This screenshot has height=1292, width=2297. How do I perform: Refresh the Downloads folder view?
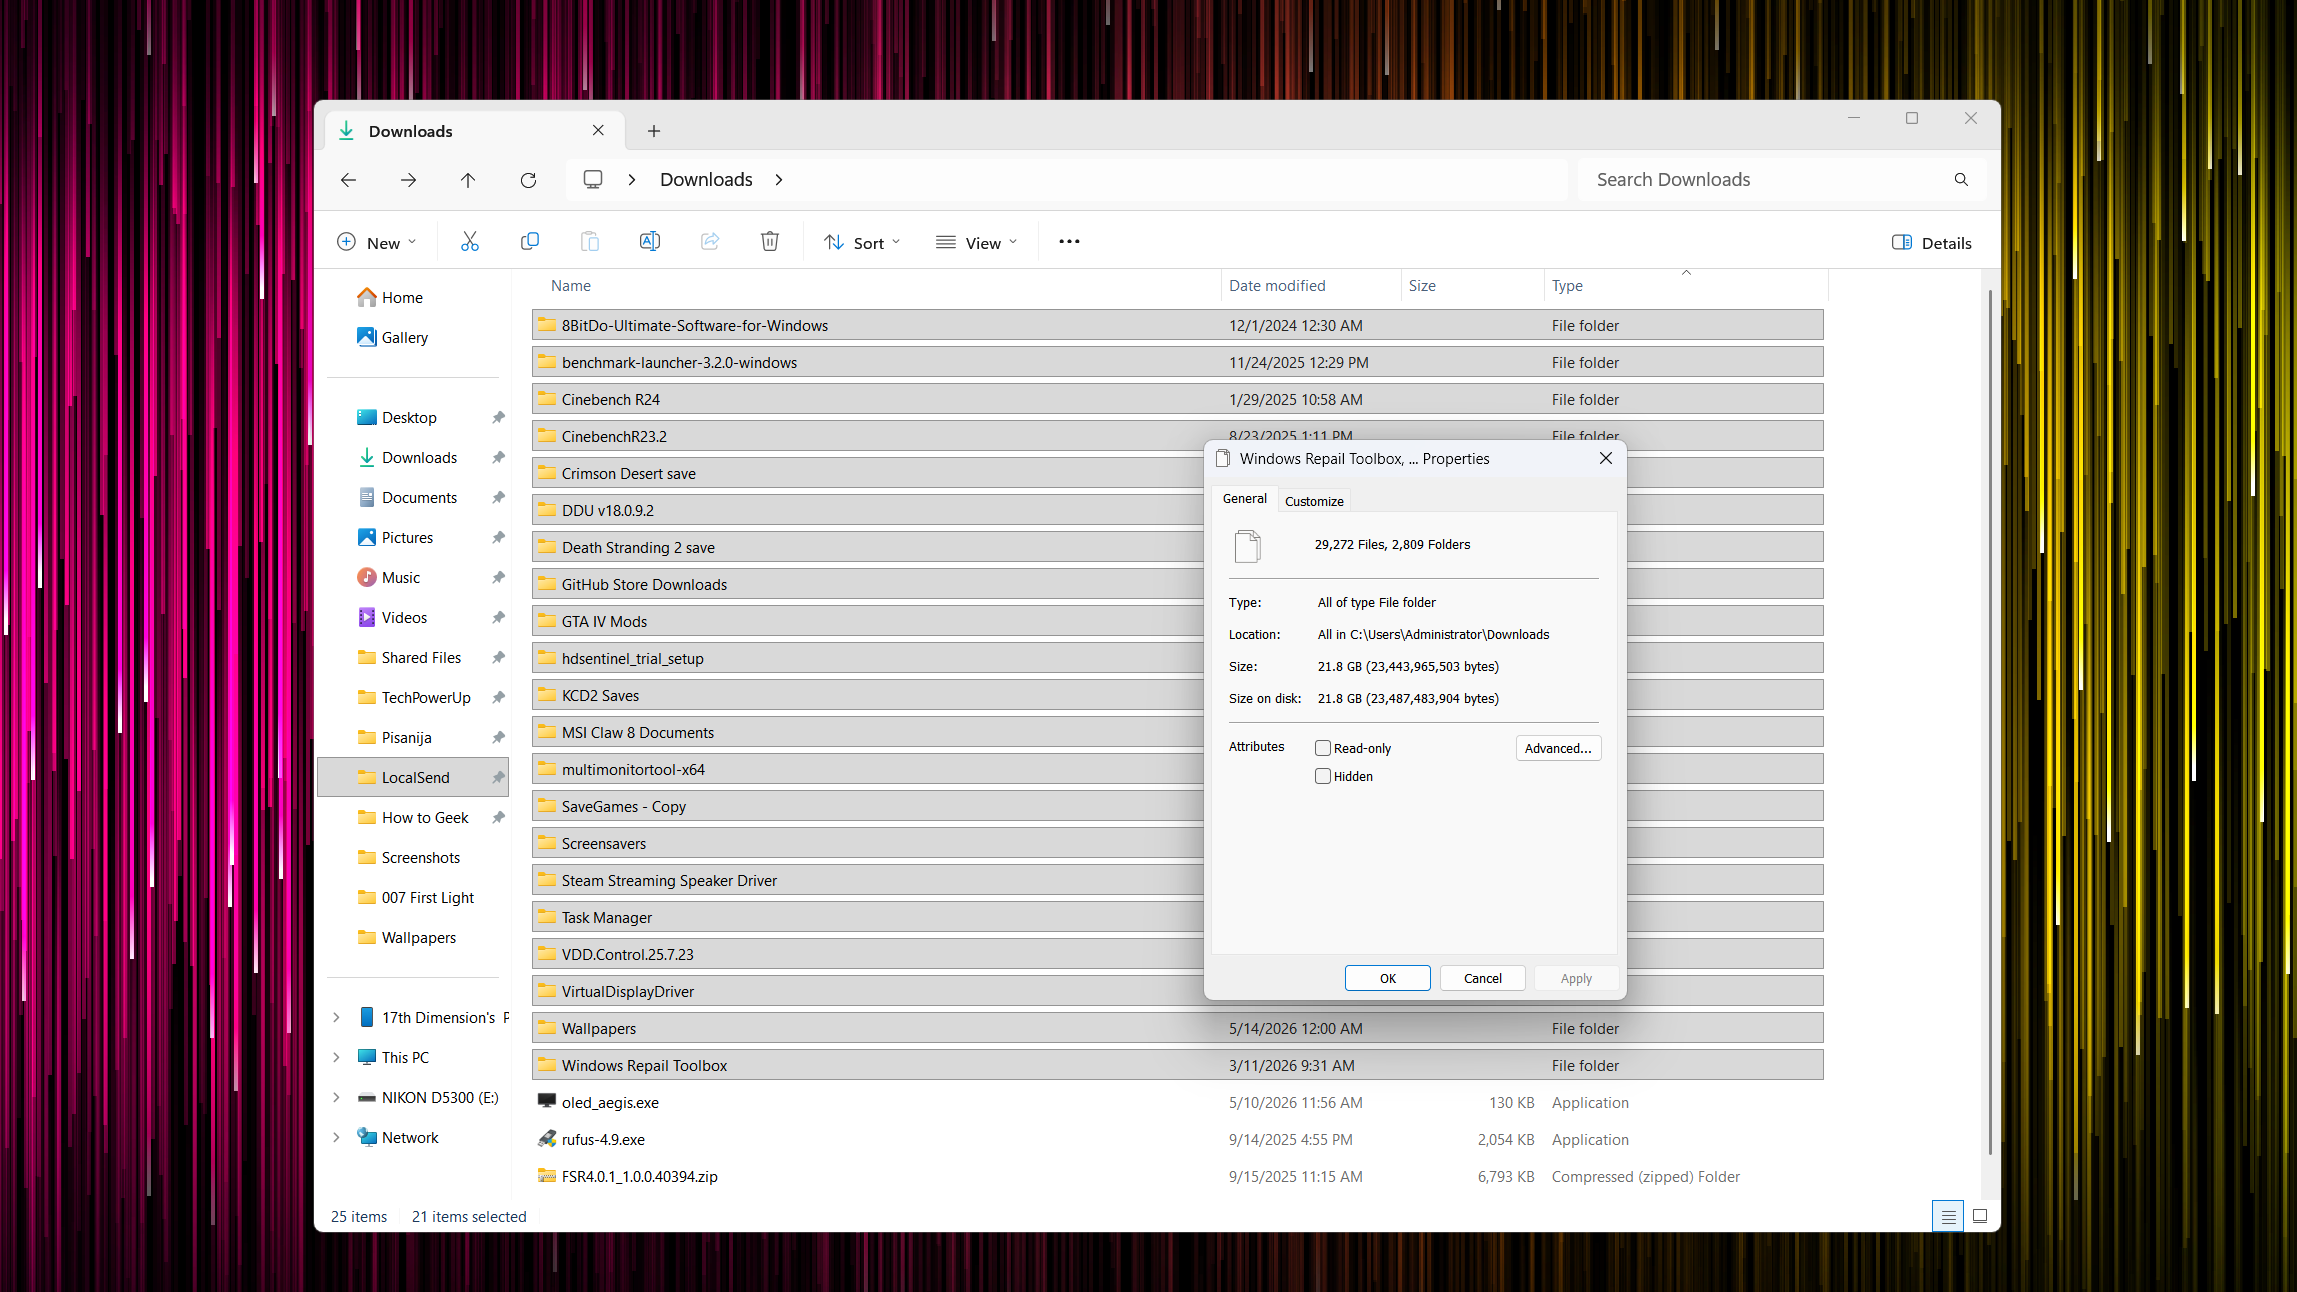pos(528,180)
